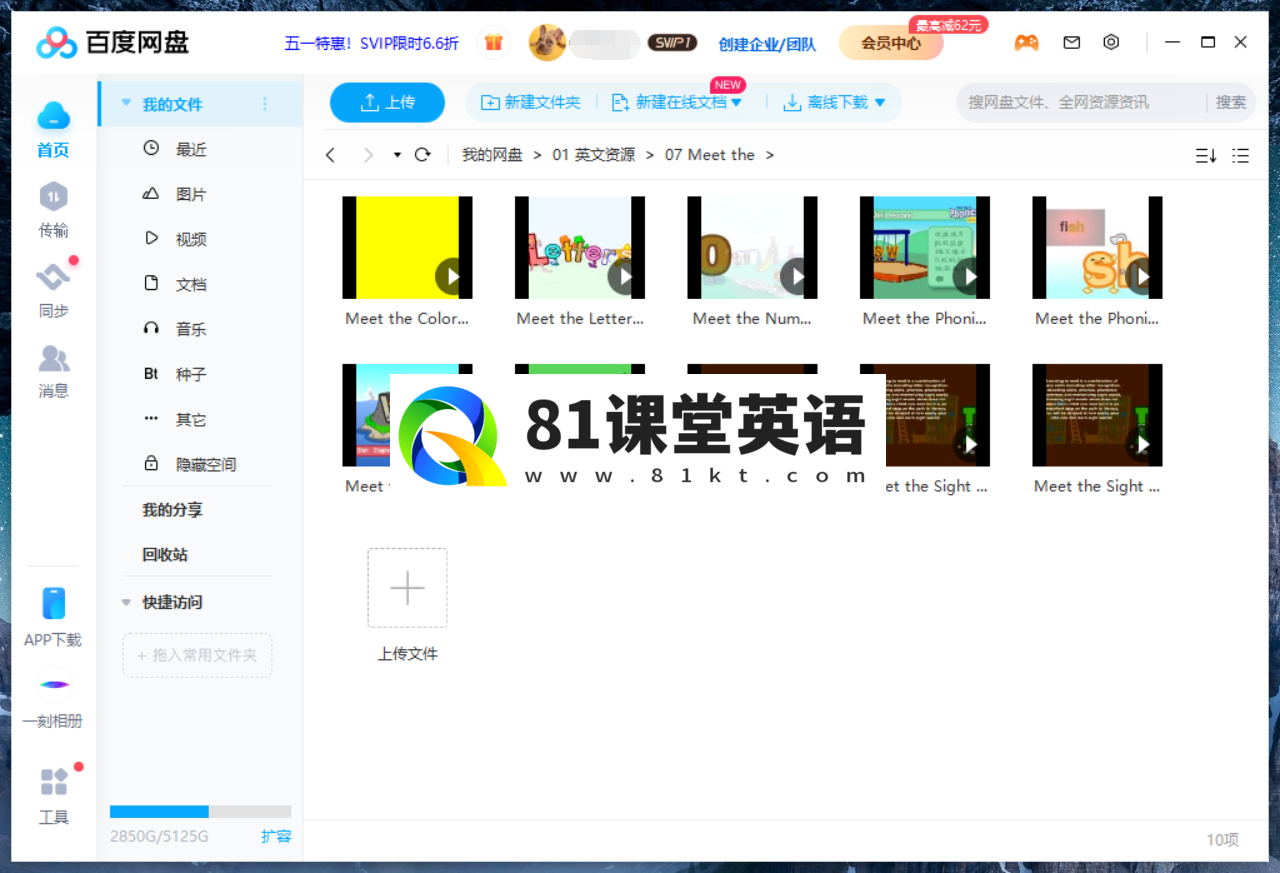Open Meet the Color video thumbnail

tap(407, 248)
